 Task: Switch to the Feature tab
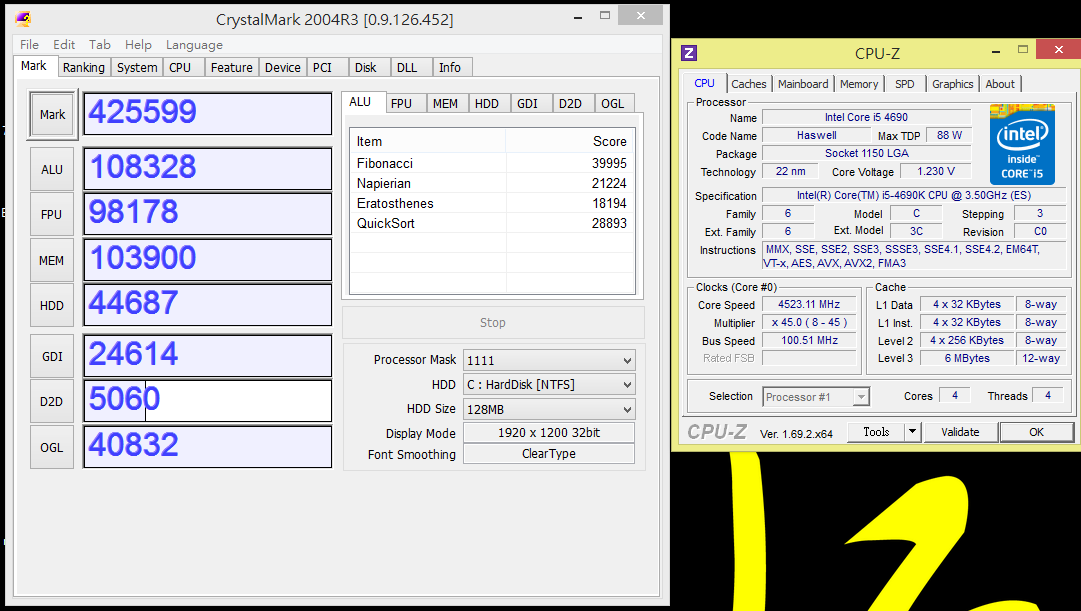click(232, 68)
